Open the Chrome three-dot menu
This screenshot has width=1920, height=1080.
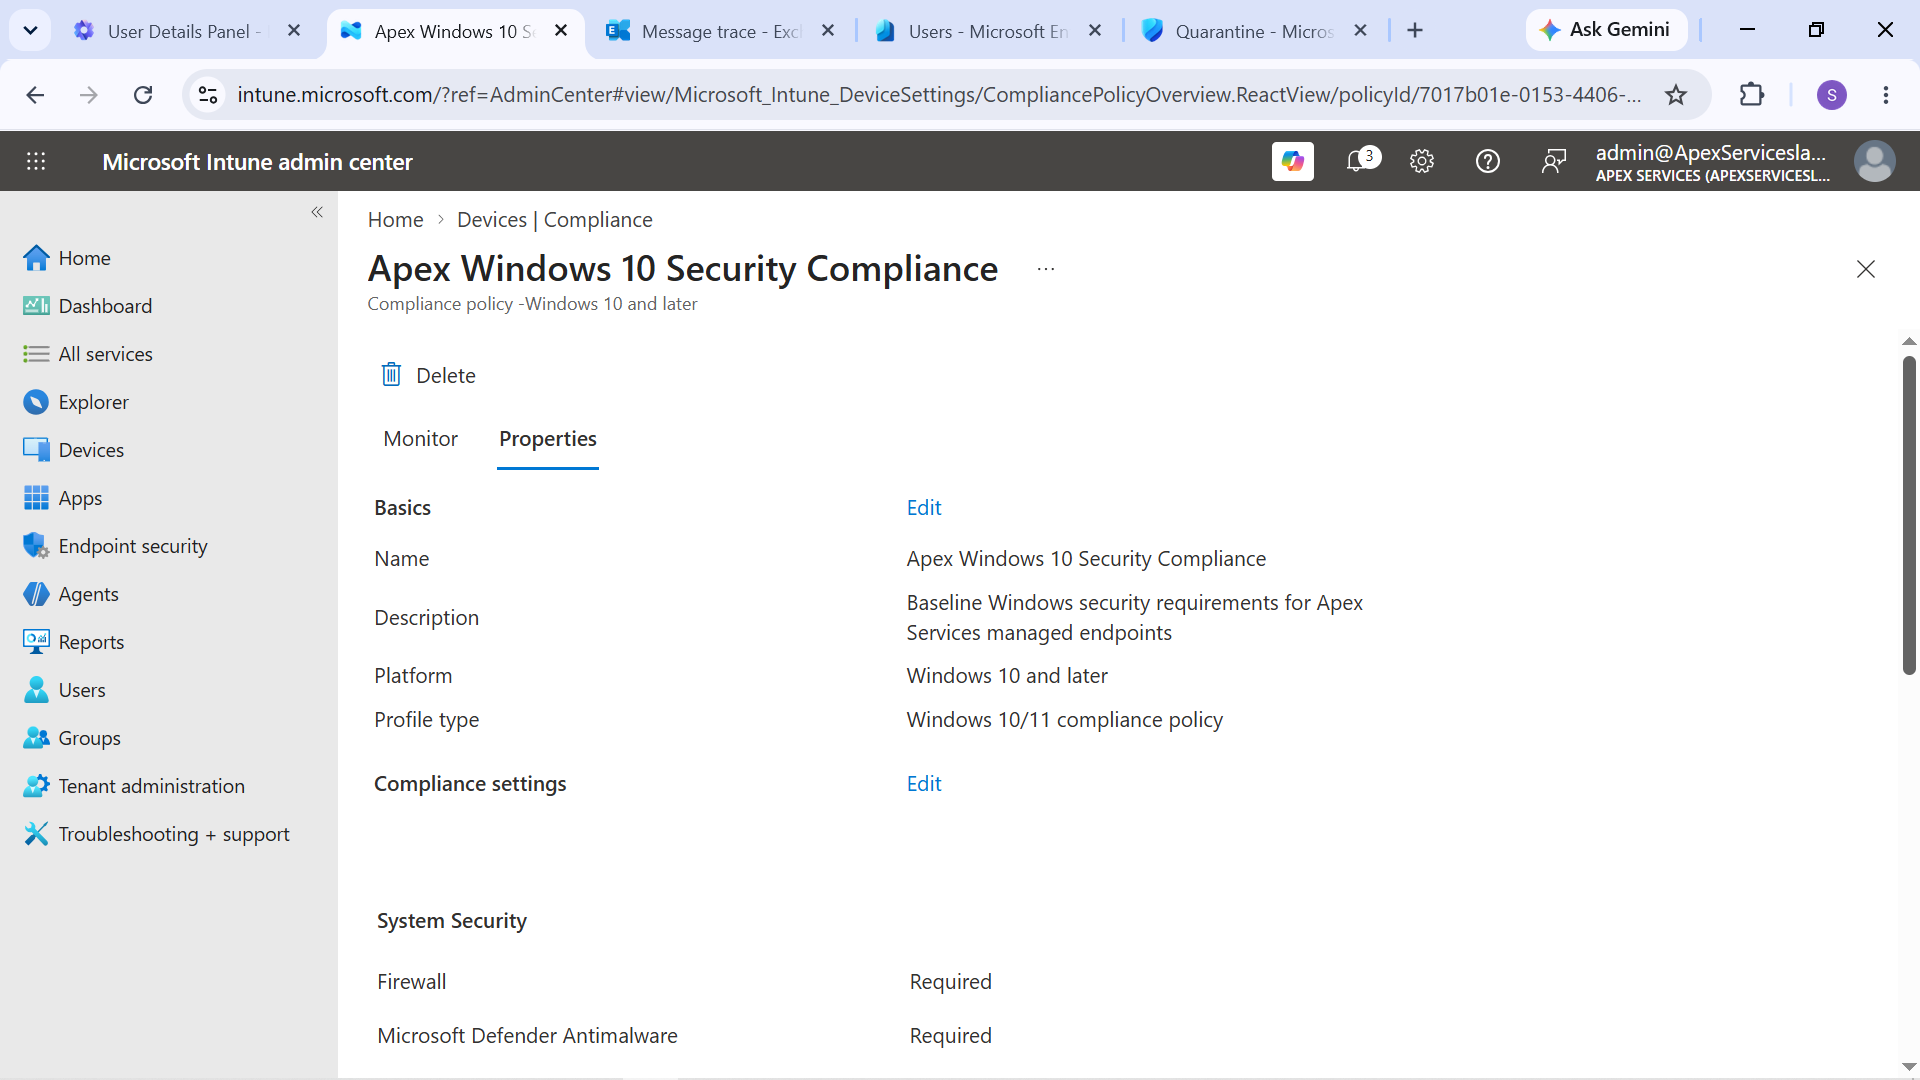1885,95
